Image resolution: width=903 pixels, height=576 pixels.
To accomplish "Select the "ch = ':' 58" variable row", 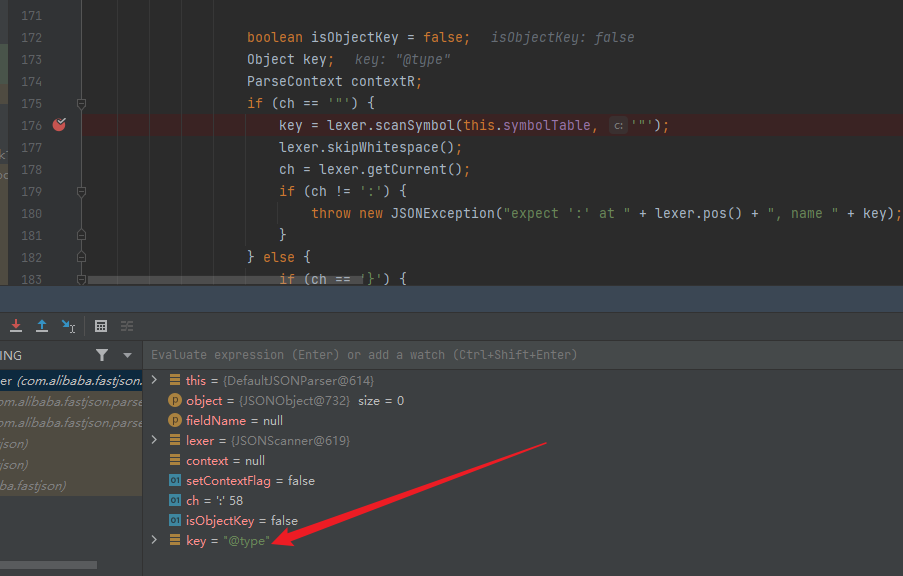I will 523,501.
